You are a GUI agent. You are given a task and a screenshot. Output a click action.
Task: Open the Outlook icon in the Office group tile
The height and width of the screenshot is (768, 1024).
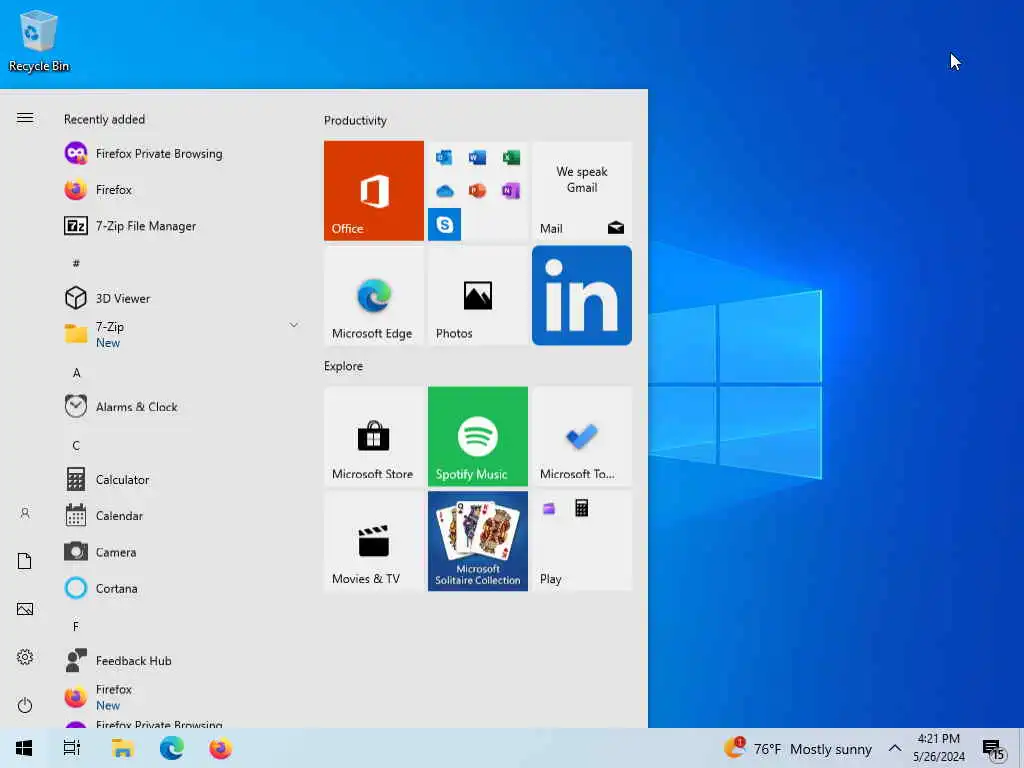pyautogui.click(x=445, y=157)
